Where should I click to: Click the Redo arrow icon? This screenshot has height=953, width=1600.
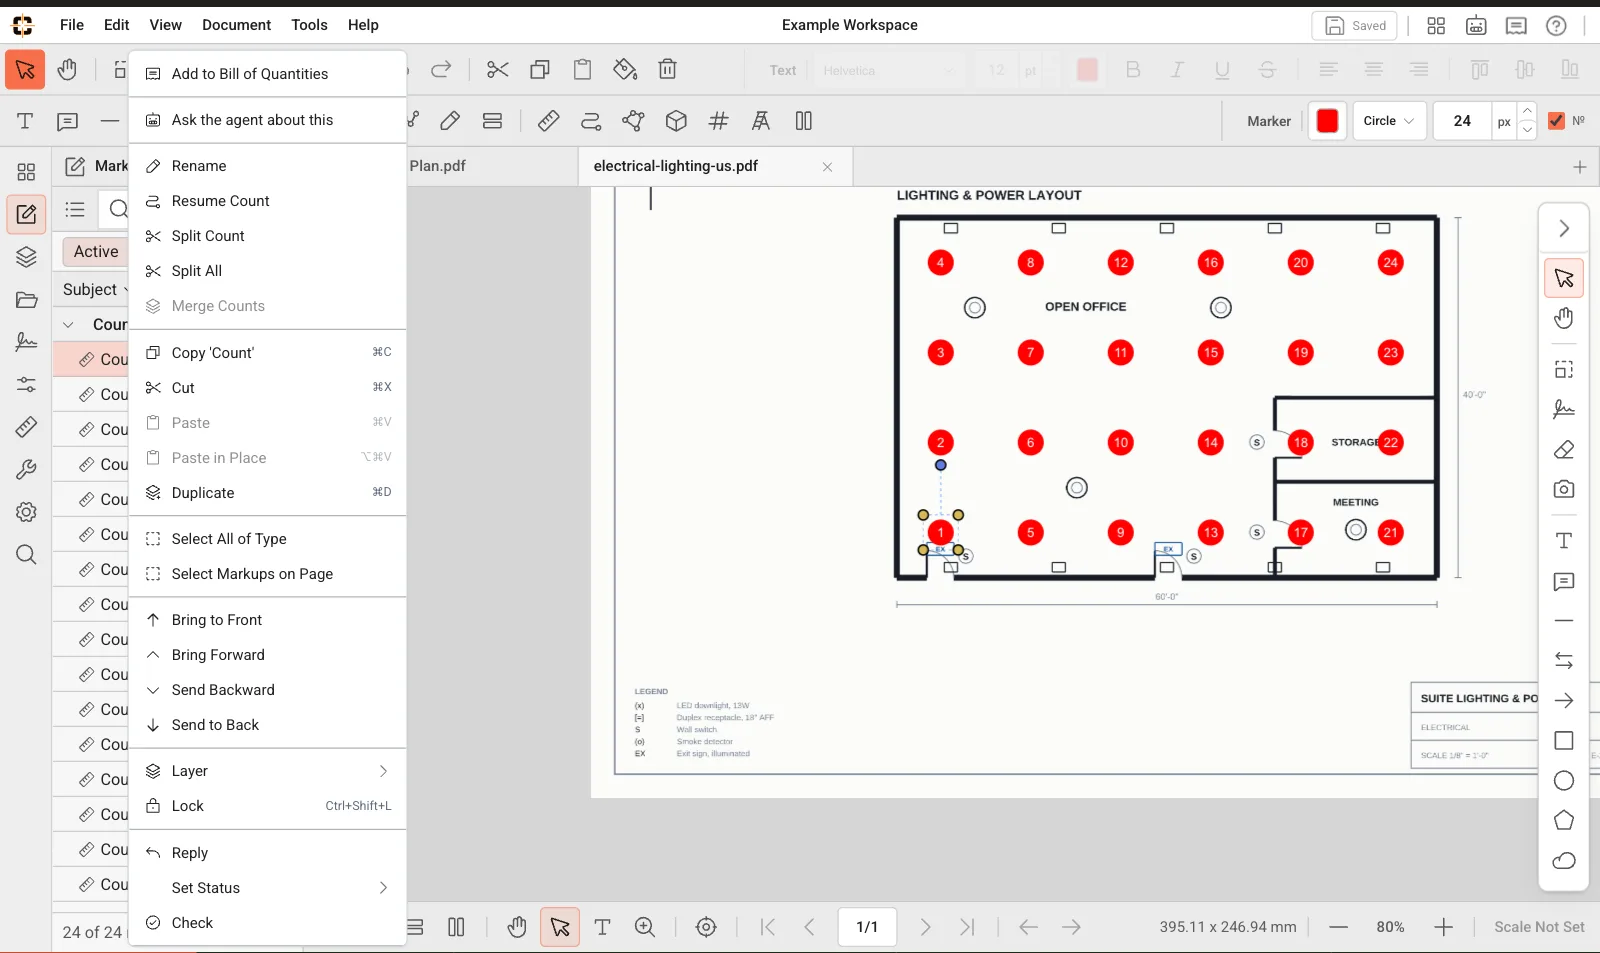441,70
